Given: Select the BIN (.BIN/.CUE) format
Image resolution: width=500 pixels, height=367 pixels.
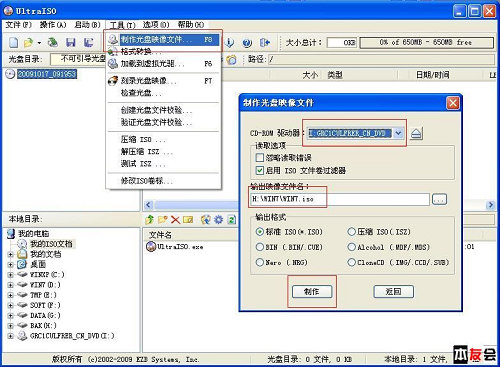Looking at the screenshot, I should [x=259, y=247].
